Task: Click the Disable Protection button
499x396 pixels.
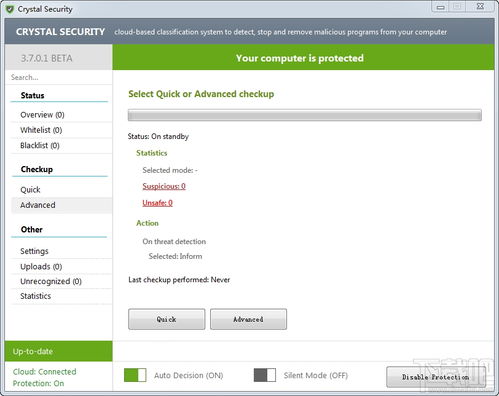Action: click(x=436, y=377)
